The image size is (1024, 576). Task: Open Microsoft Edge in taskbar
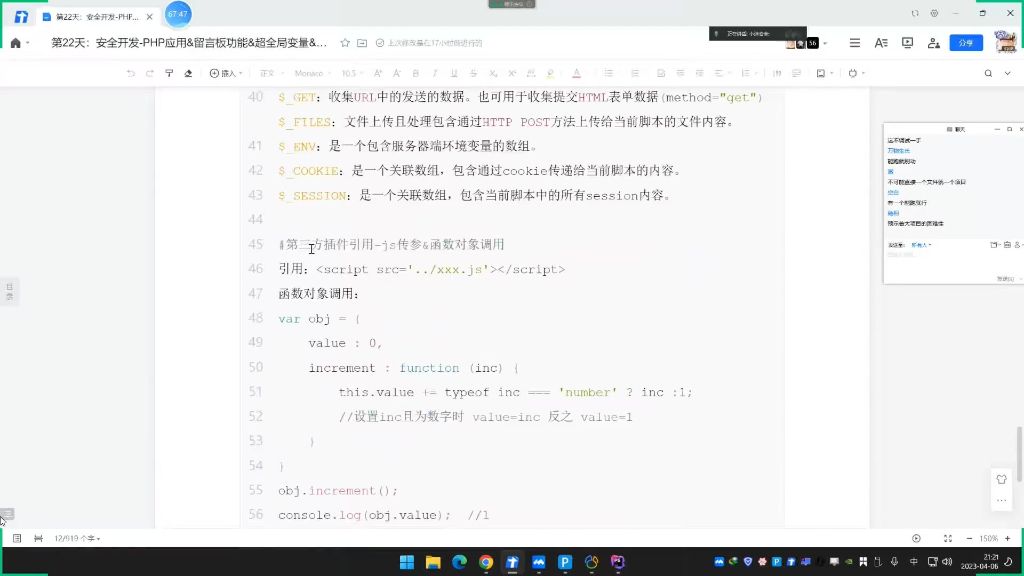(459, 562)
